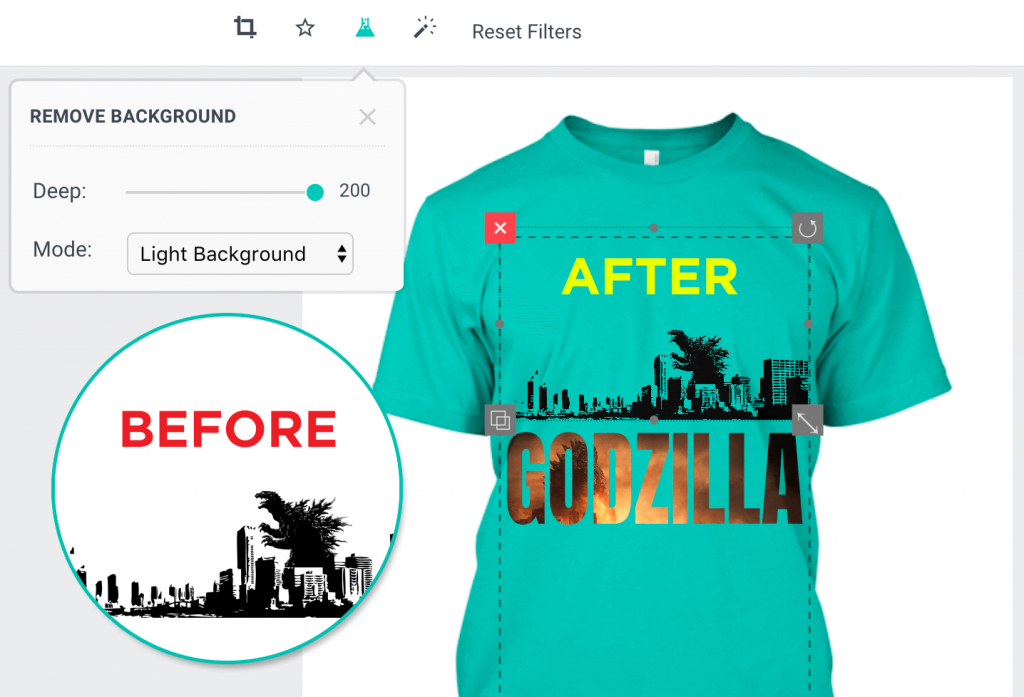Click the REMOVE BACKGROUND heading
The width and height of the screenshot is (1024, 697).
click(133, 116)
